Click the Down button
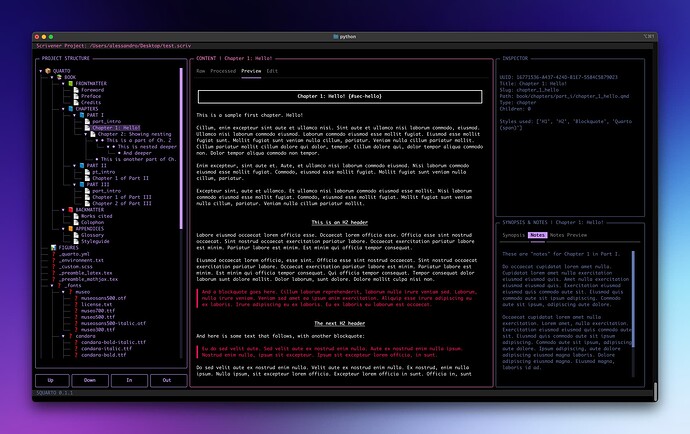The image size is (690, 434). point(90,380)
